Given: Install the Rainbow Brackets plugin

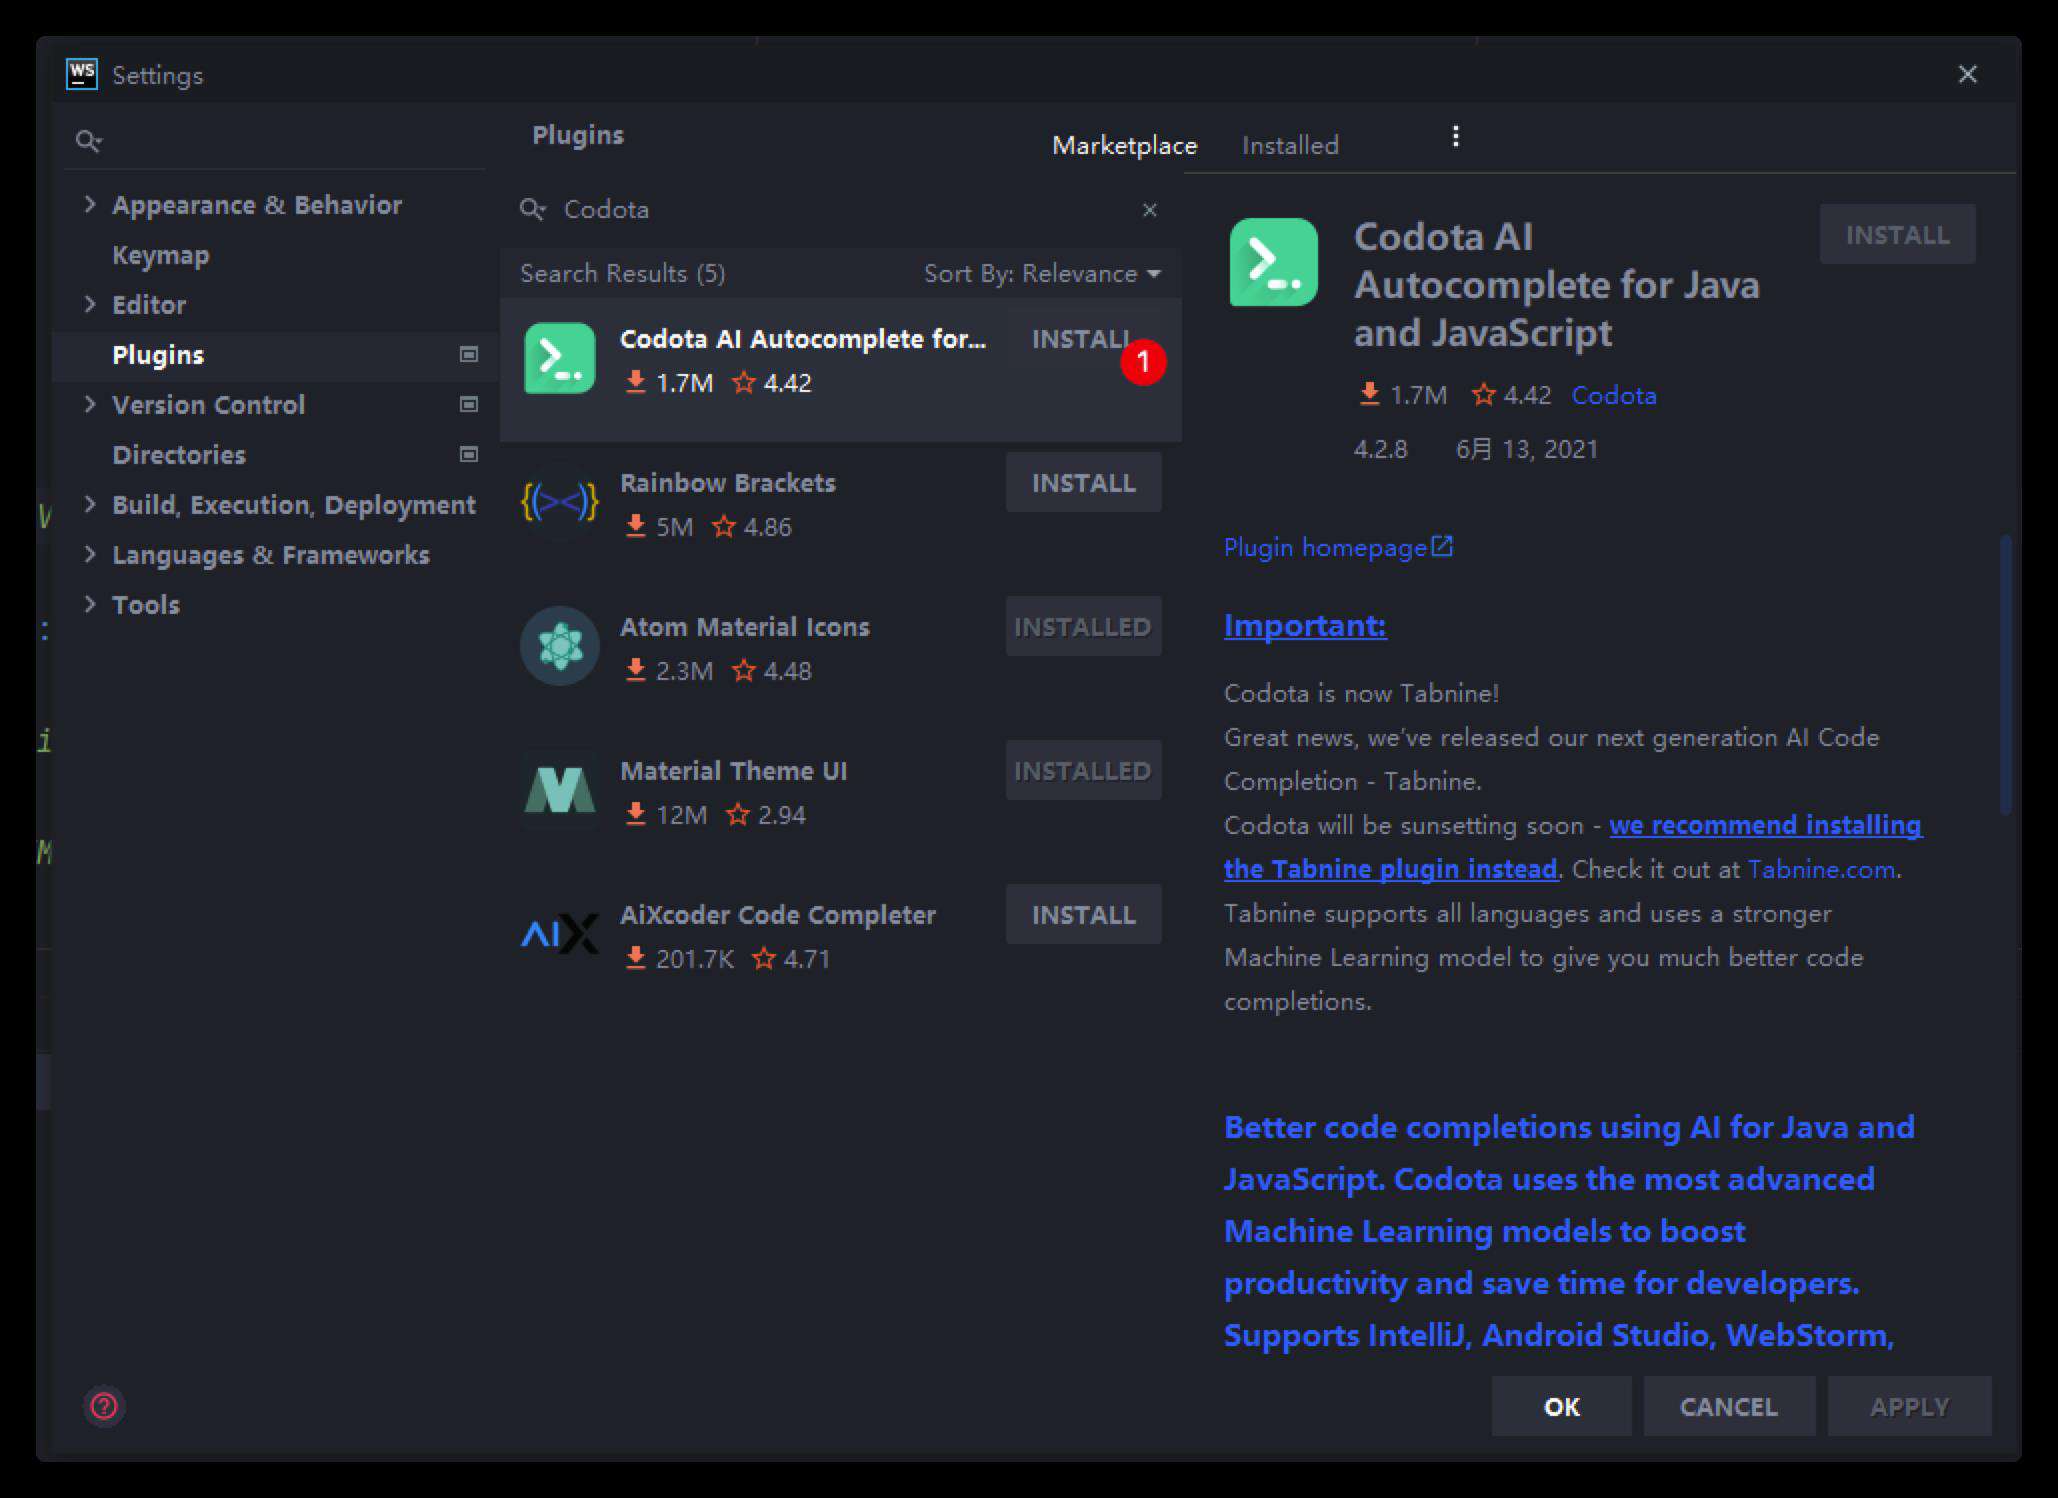Looking at the screenshot, I should point(1084,482).
